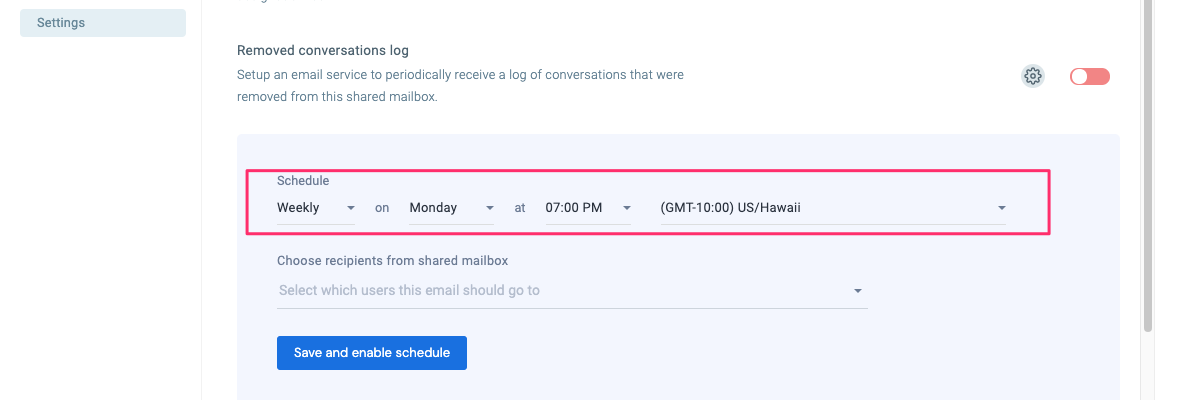Click the Weekly schedule value
This screenshot has width=1179, height=420.
(299, 207)
